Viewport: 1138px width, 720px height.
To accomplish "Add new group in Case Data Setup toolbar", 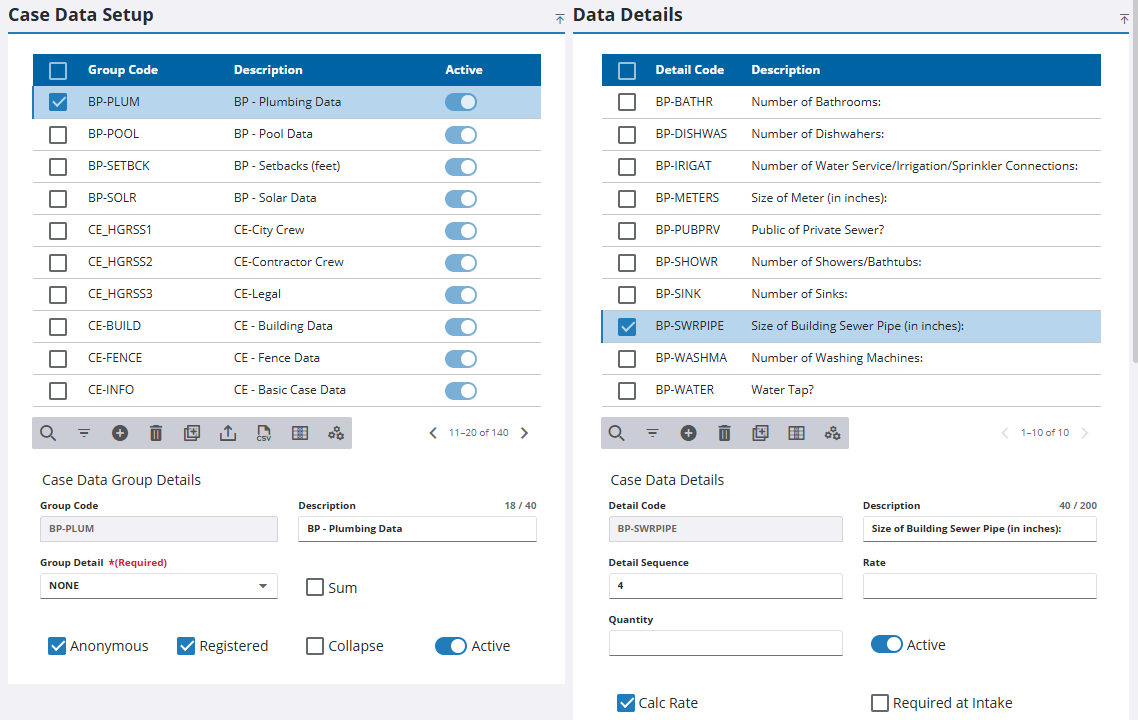I will click(120, 433).
